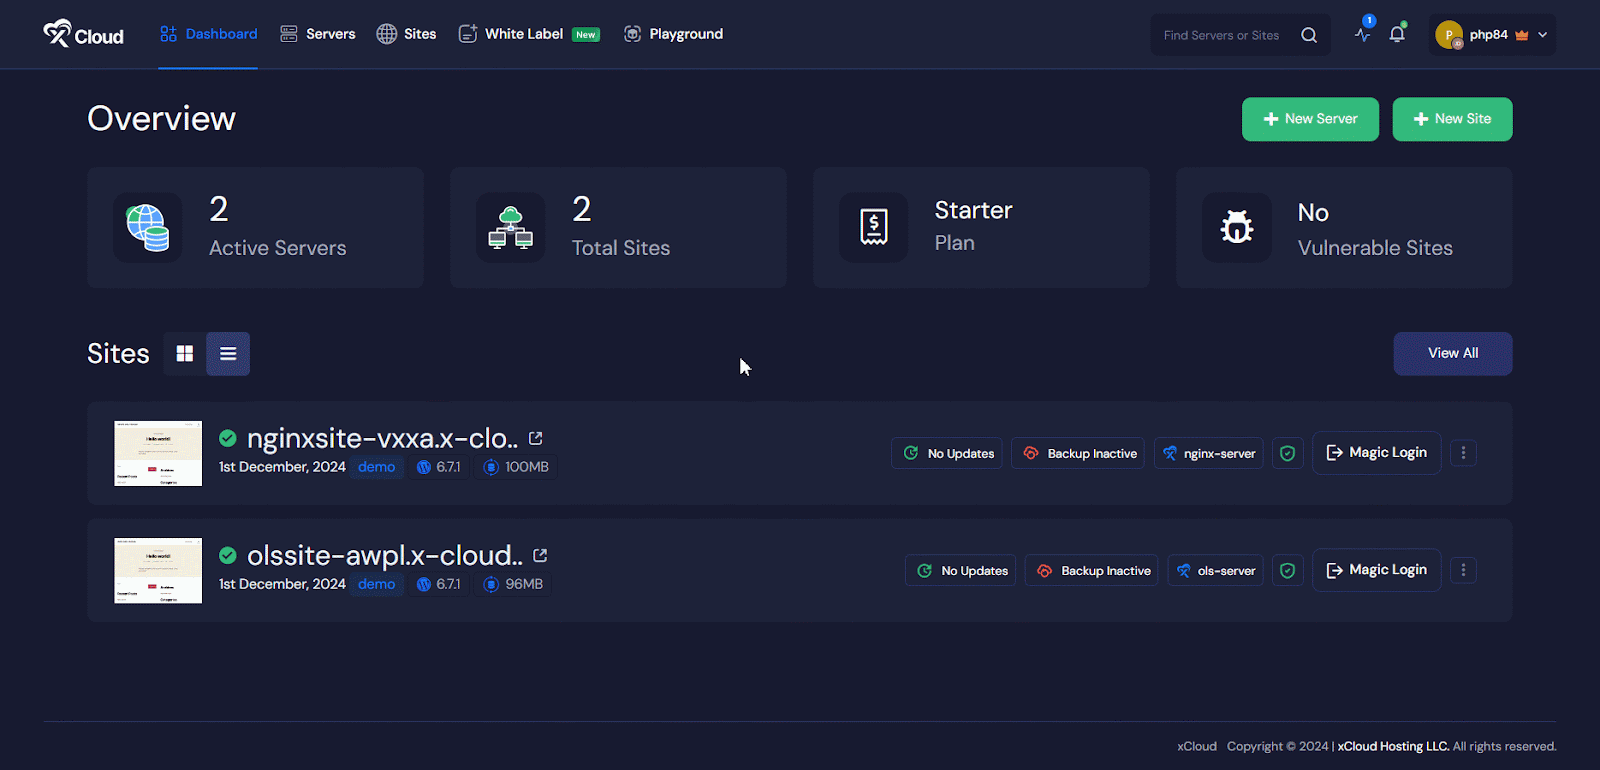Image resolution: width=1600 pixels, height=770 pixels.
Task: Click the Vulnerable Sites bug icon
Action: pyautogui.click(x=1237, y=228)
